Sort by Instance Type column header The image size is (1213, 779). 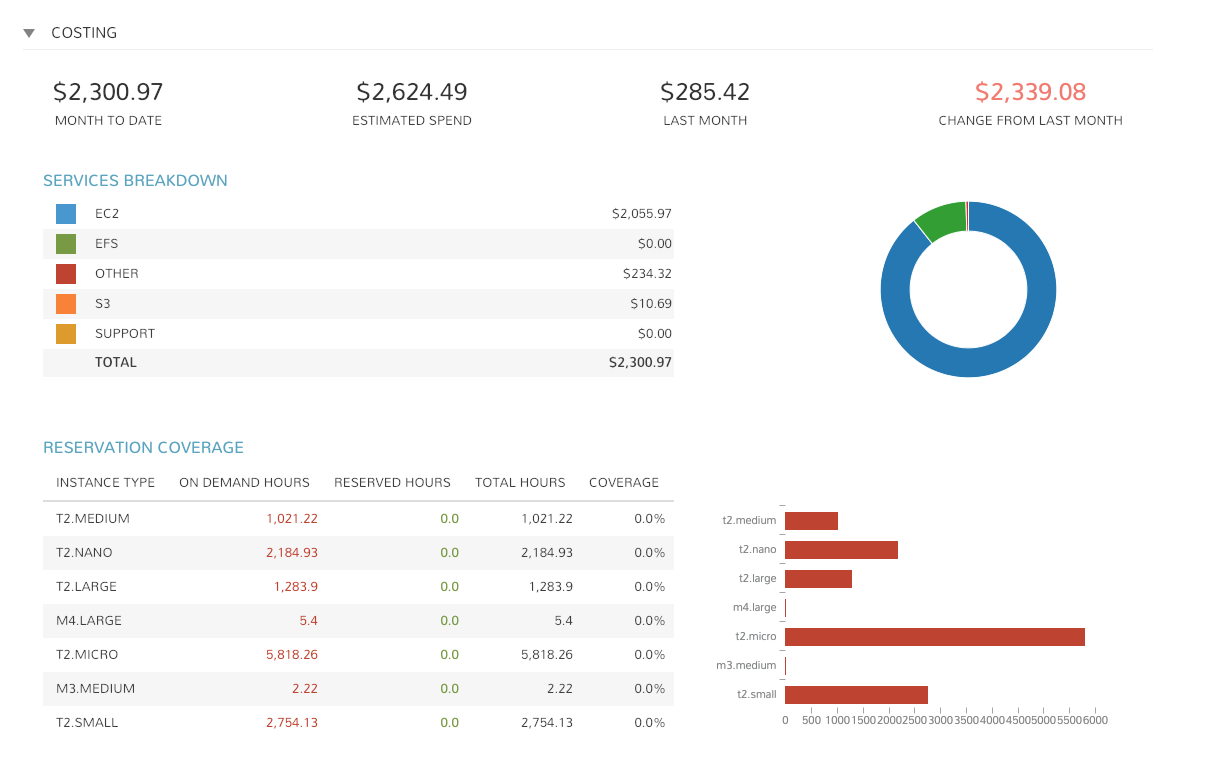pos(105,483)
